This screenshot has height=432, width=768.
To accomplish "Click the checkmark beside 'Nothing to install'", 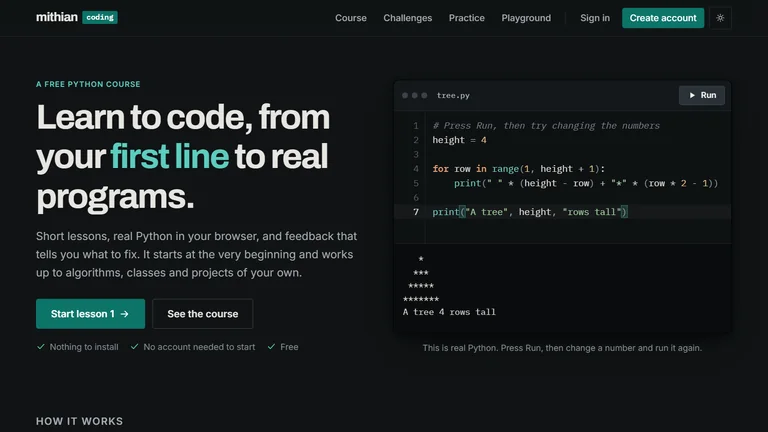I will pos(41,347).
